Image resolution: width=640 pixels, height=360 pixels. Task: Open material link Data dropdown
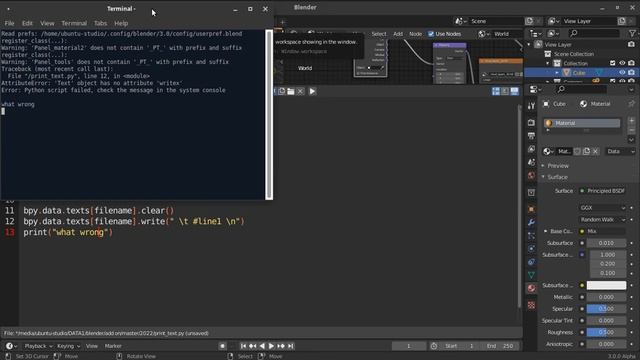620,151
